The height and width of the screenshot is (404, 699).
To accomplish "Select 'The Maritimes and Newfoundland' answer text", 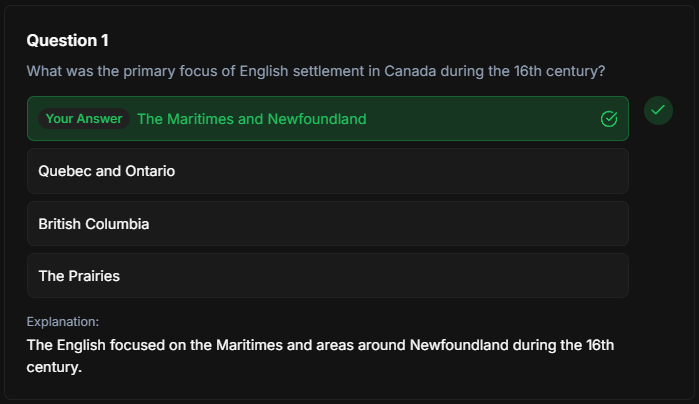I will tap(252, 119).
